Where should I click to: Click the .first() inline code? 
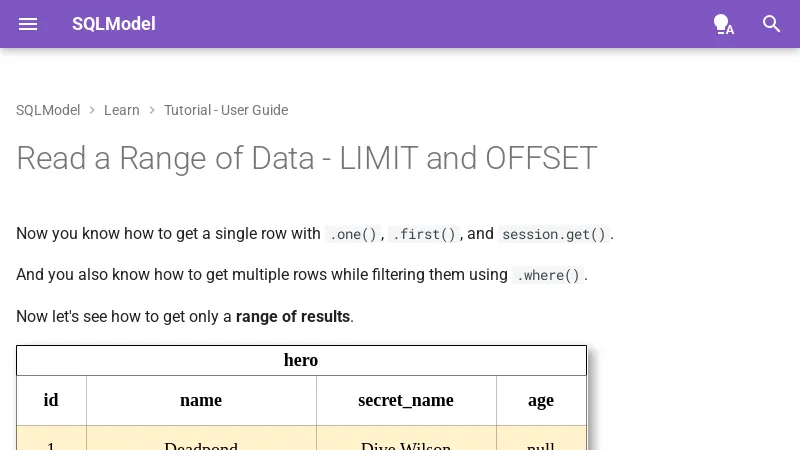coord(424,234)
